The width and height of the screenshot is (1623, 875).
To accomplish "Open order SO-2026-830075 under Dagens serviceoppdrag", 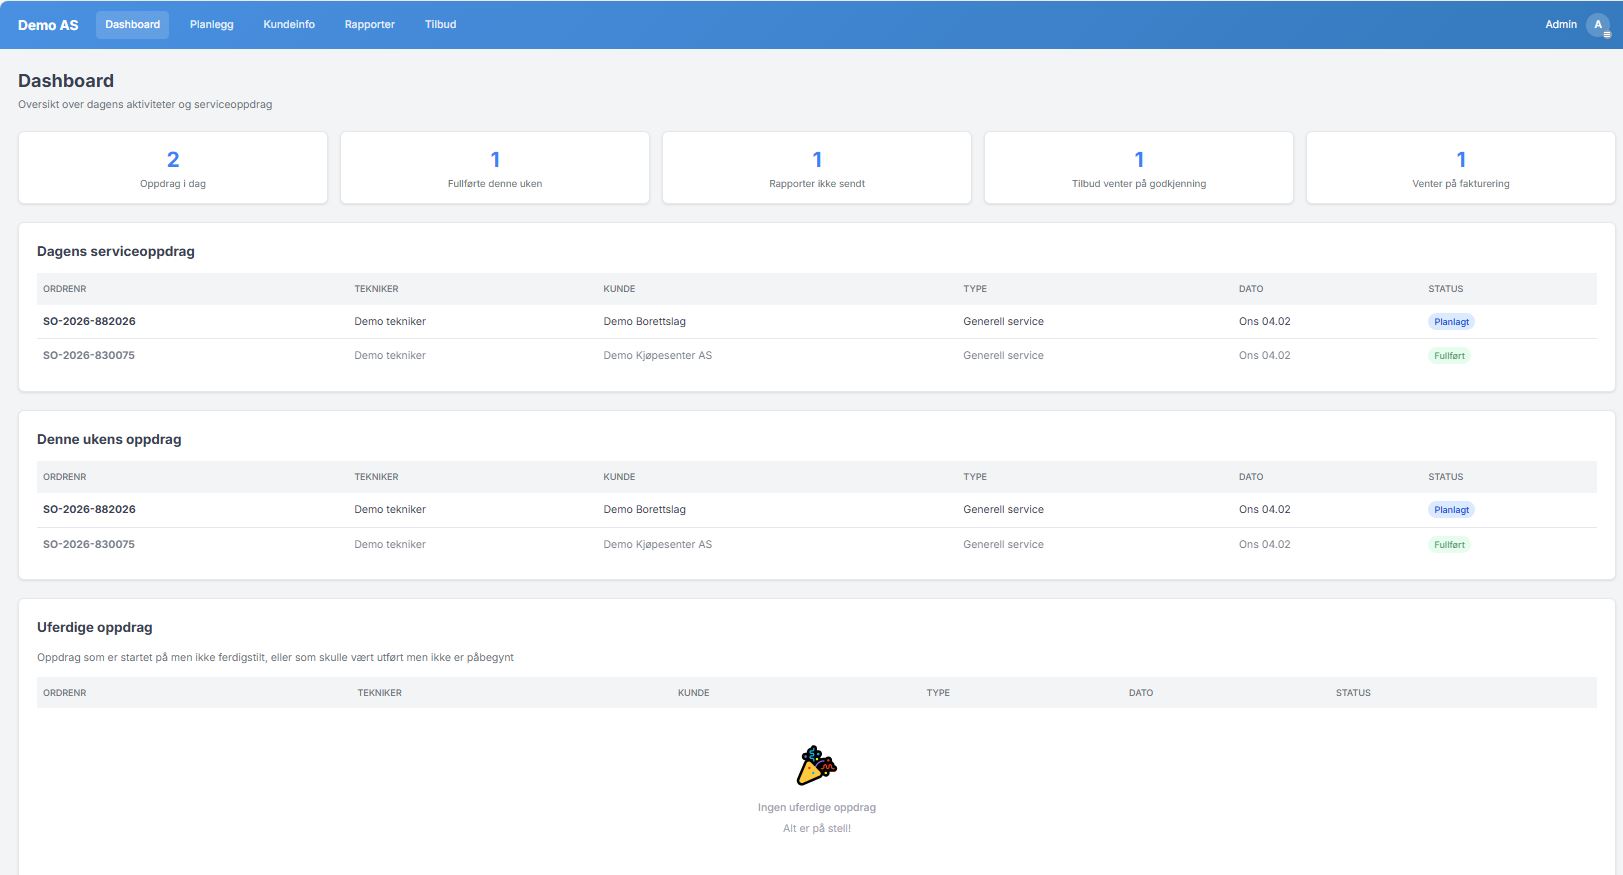I will [x=89, y=356].
